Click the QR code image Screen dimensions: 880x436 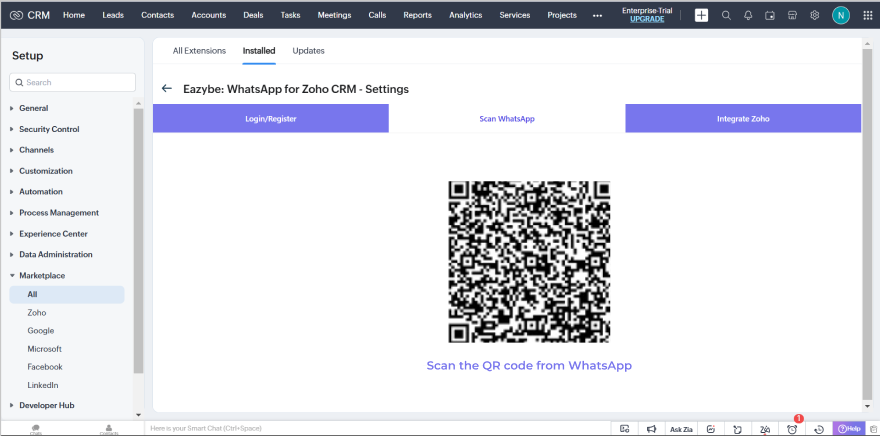(529, 262)
